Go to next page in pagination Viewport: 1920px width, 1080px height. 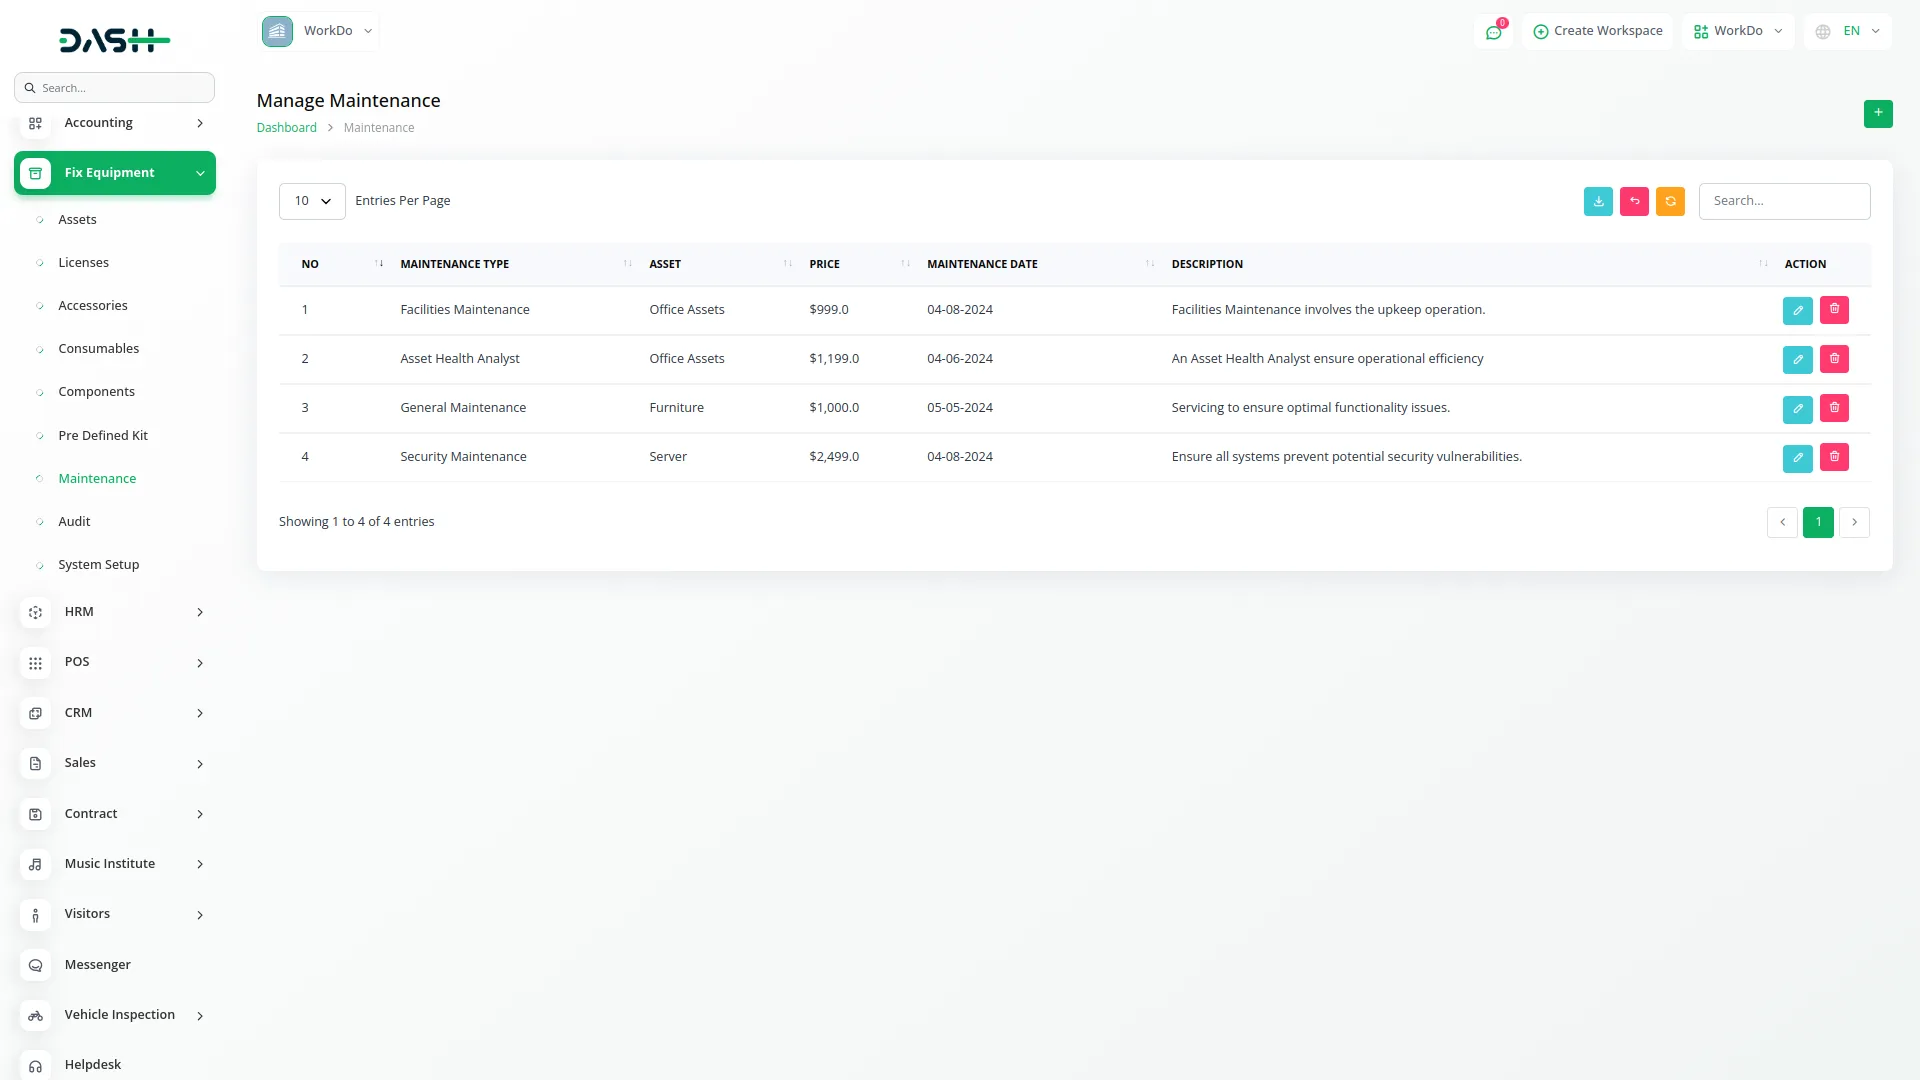click(x=1854, y=522)
